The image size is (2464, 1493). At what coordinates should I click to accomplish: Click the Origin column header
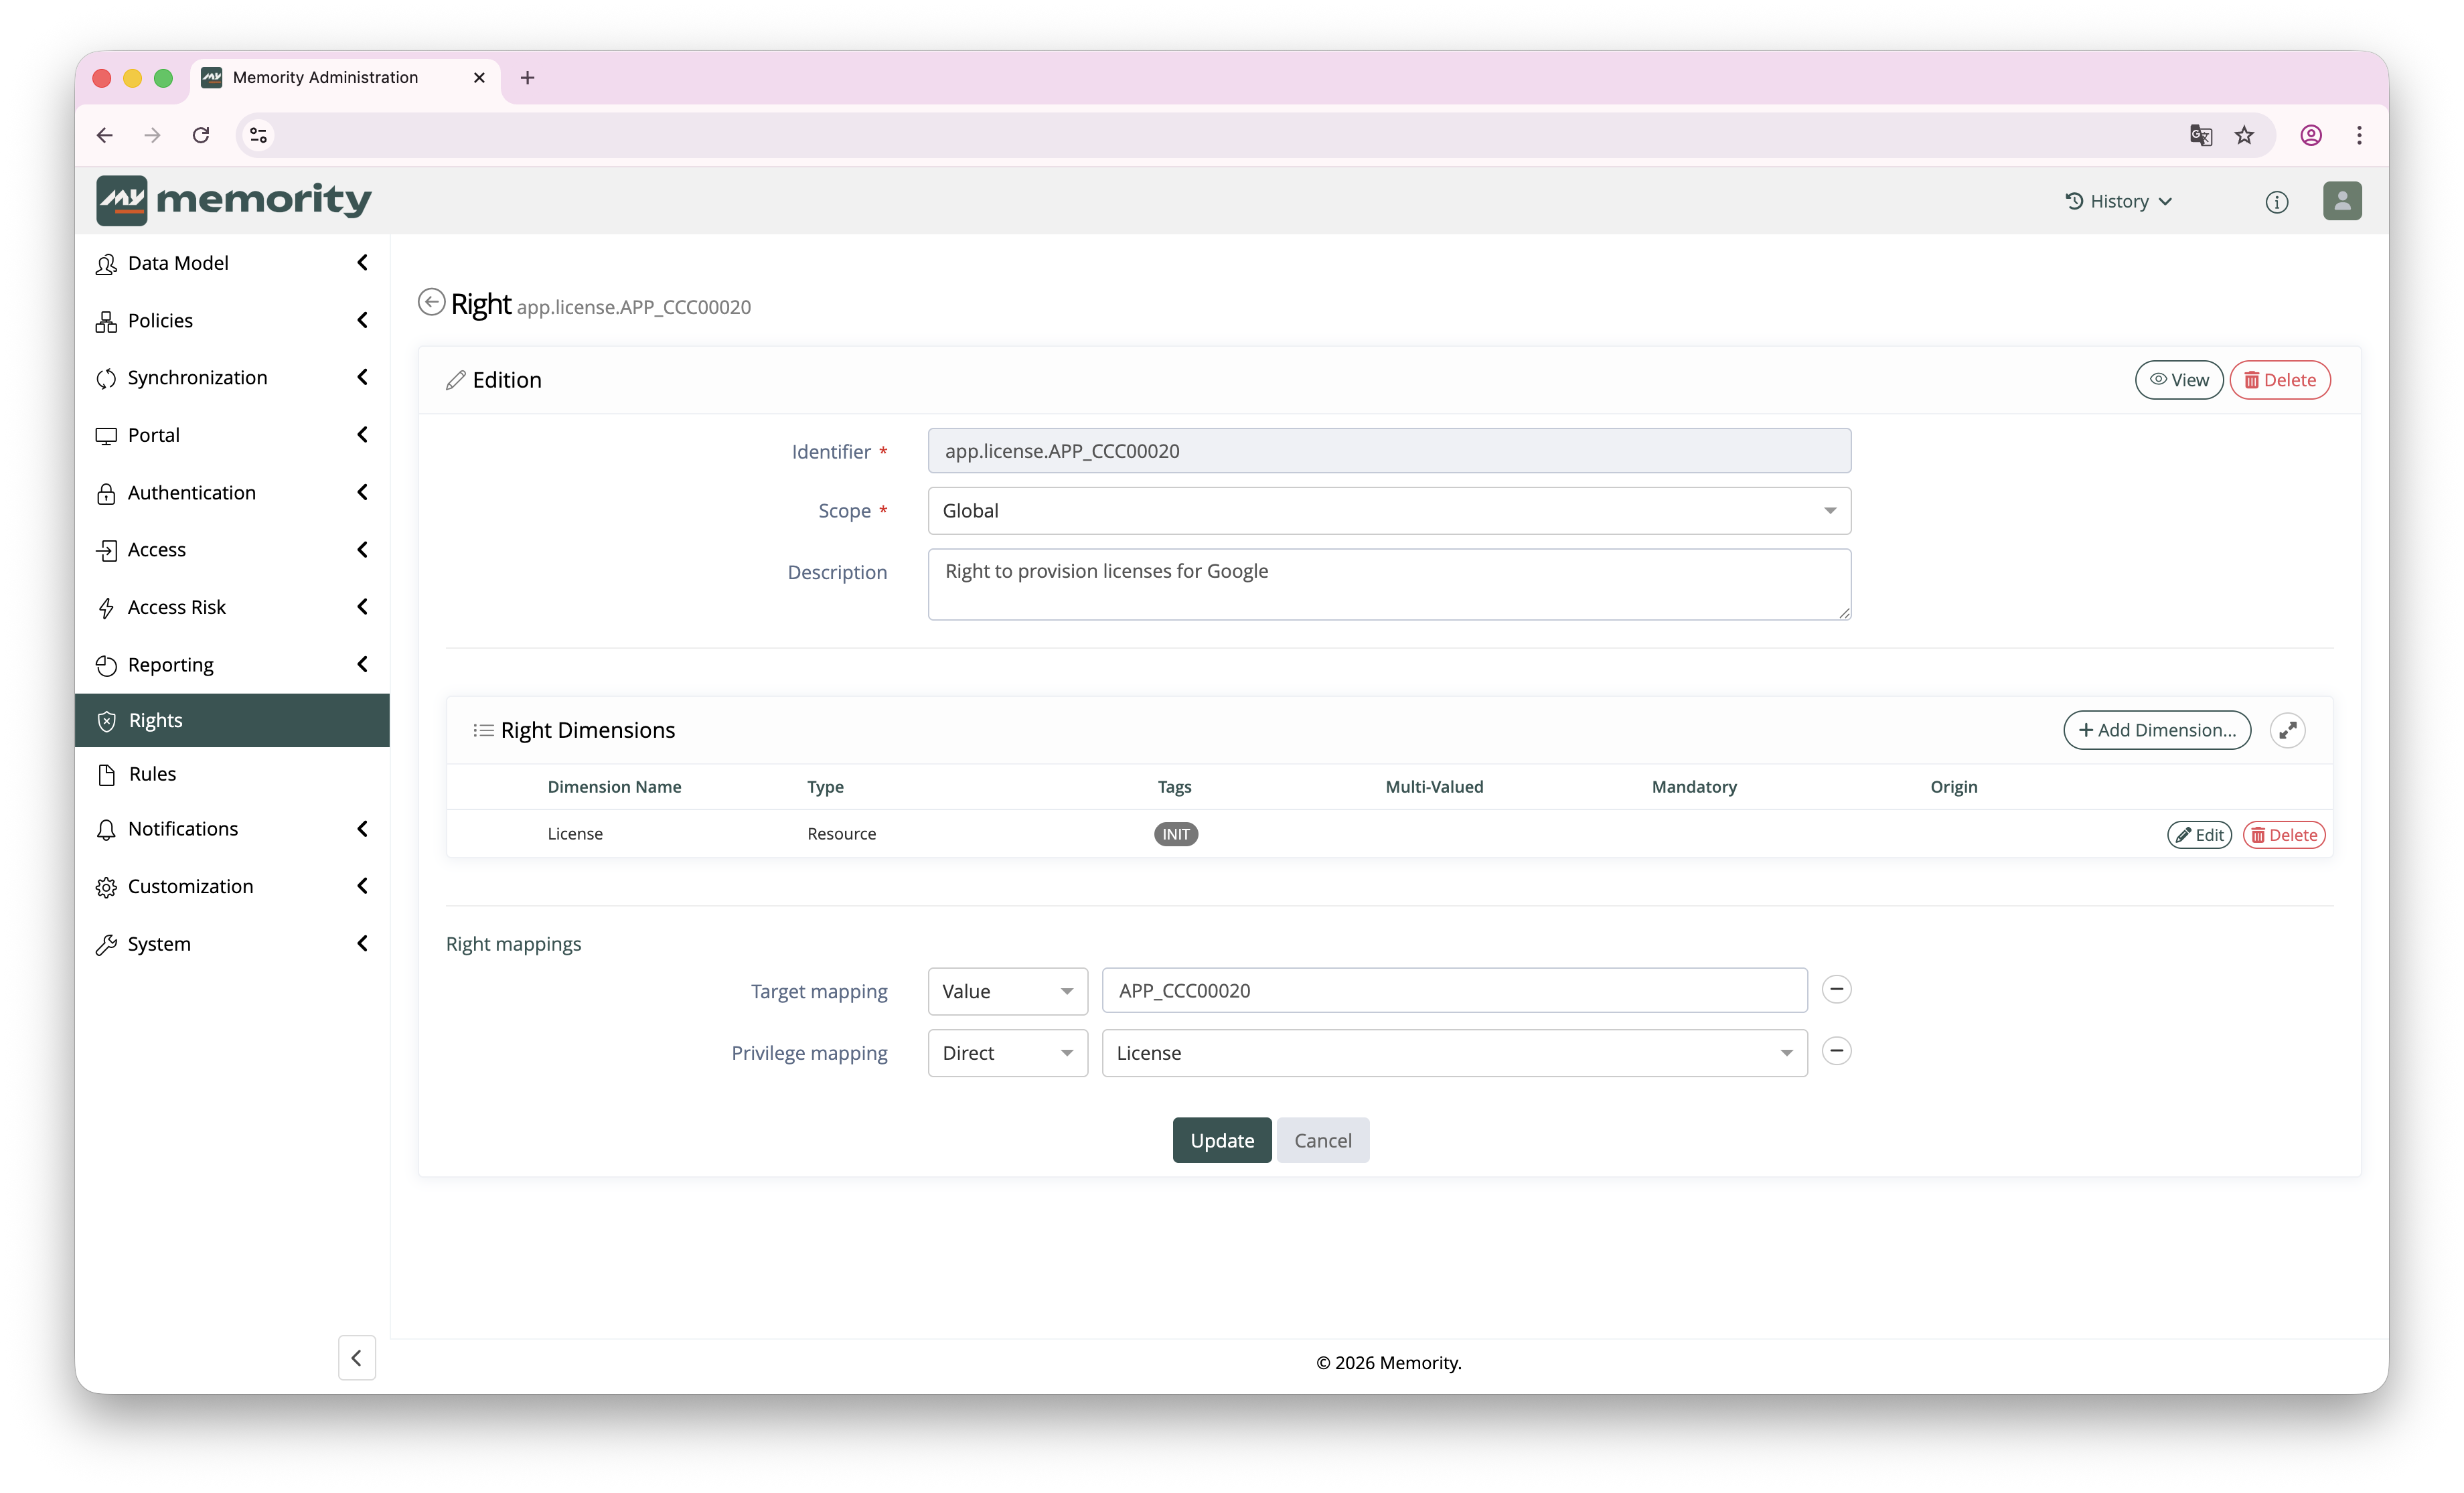[x=1953, y=787]
